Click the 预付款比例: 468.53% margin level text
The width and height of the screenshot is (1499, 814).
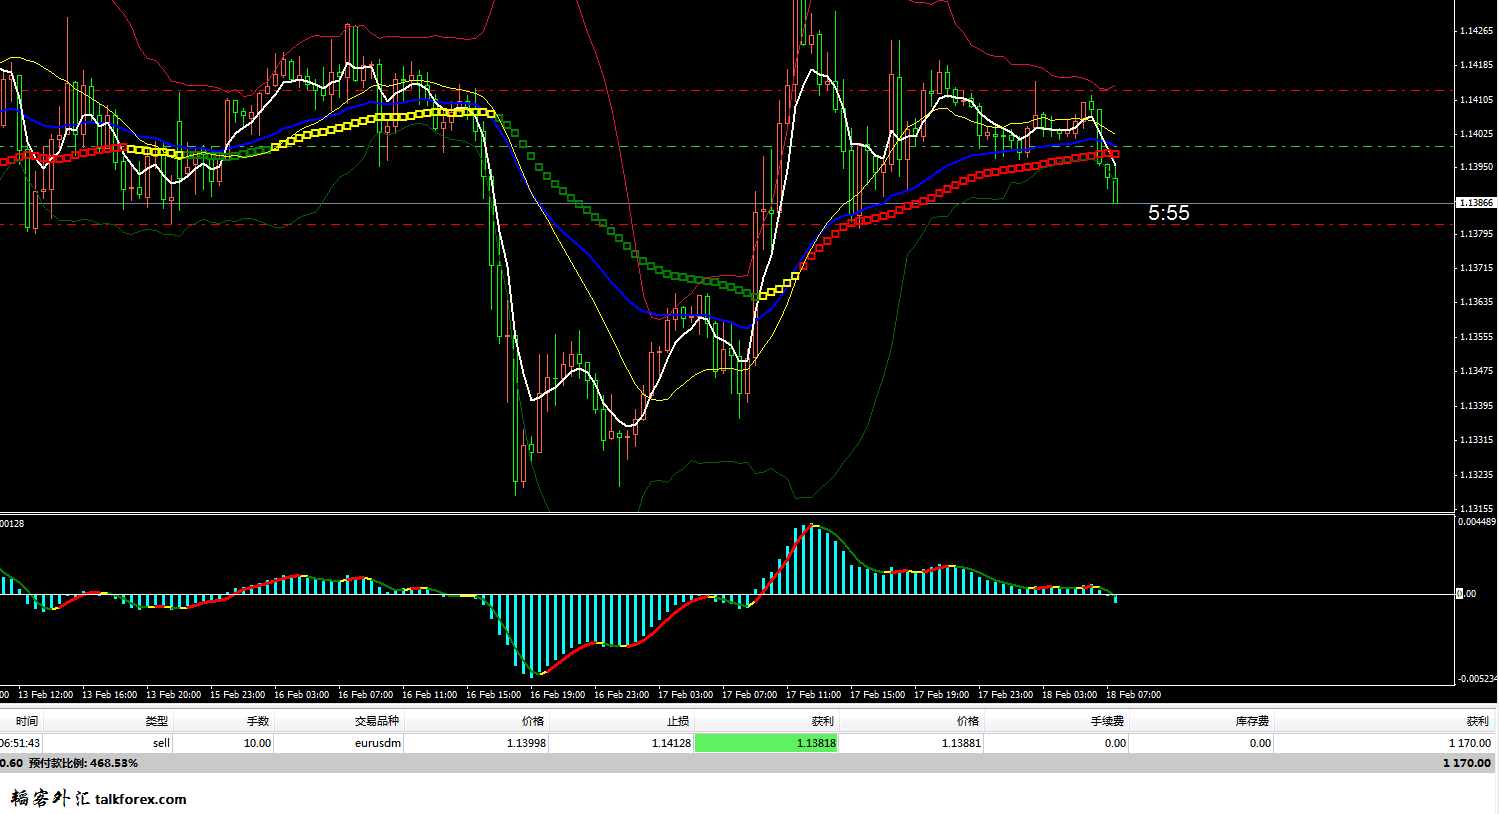83,763
